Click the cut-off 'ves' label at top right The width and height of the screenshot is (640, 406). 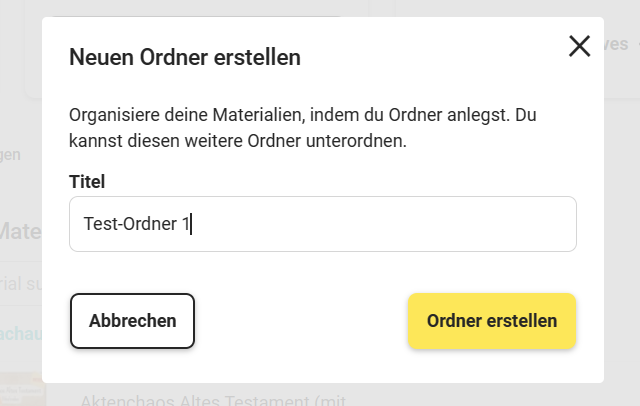pos(616,44)
